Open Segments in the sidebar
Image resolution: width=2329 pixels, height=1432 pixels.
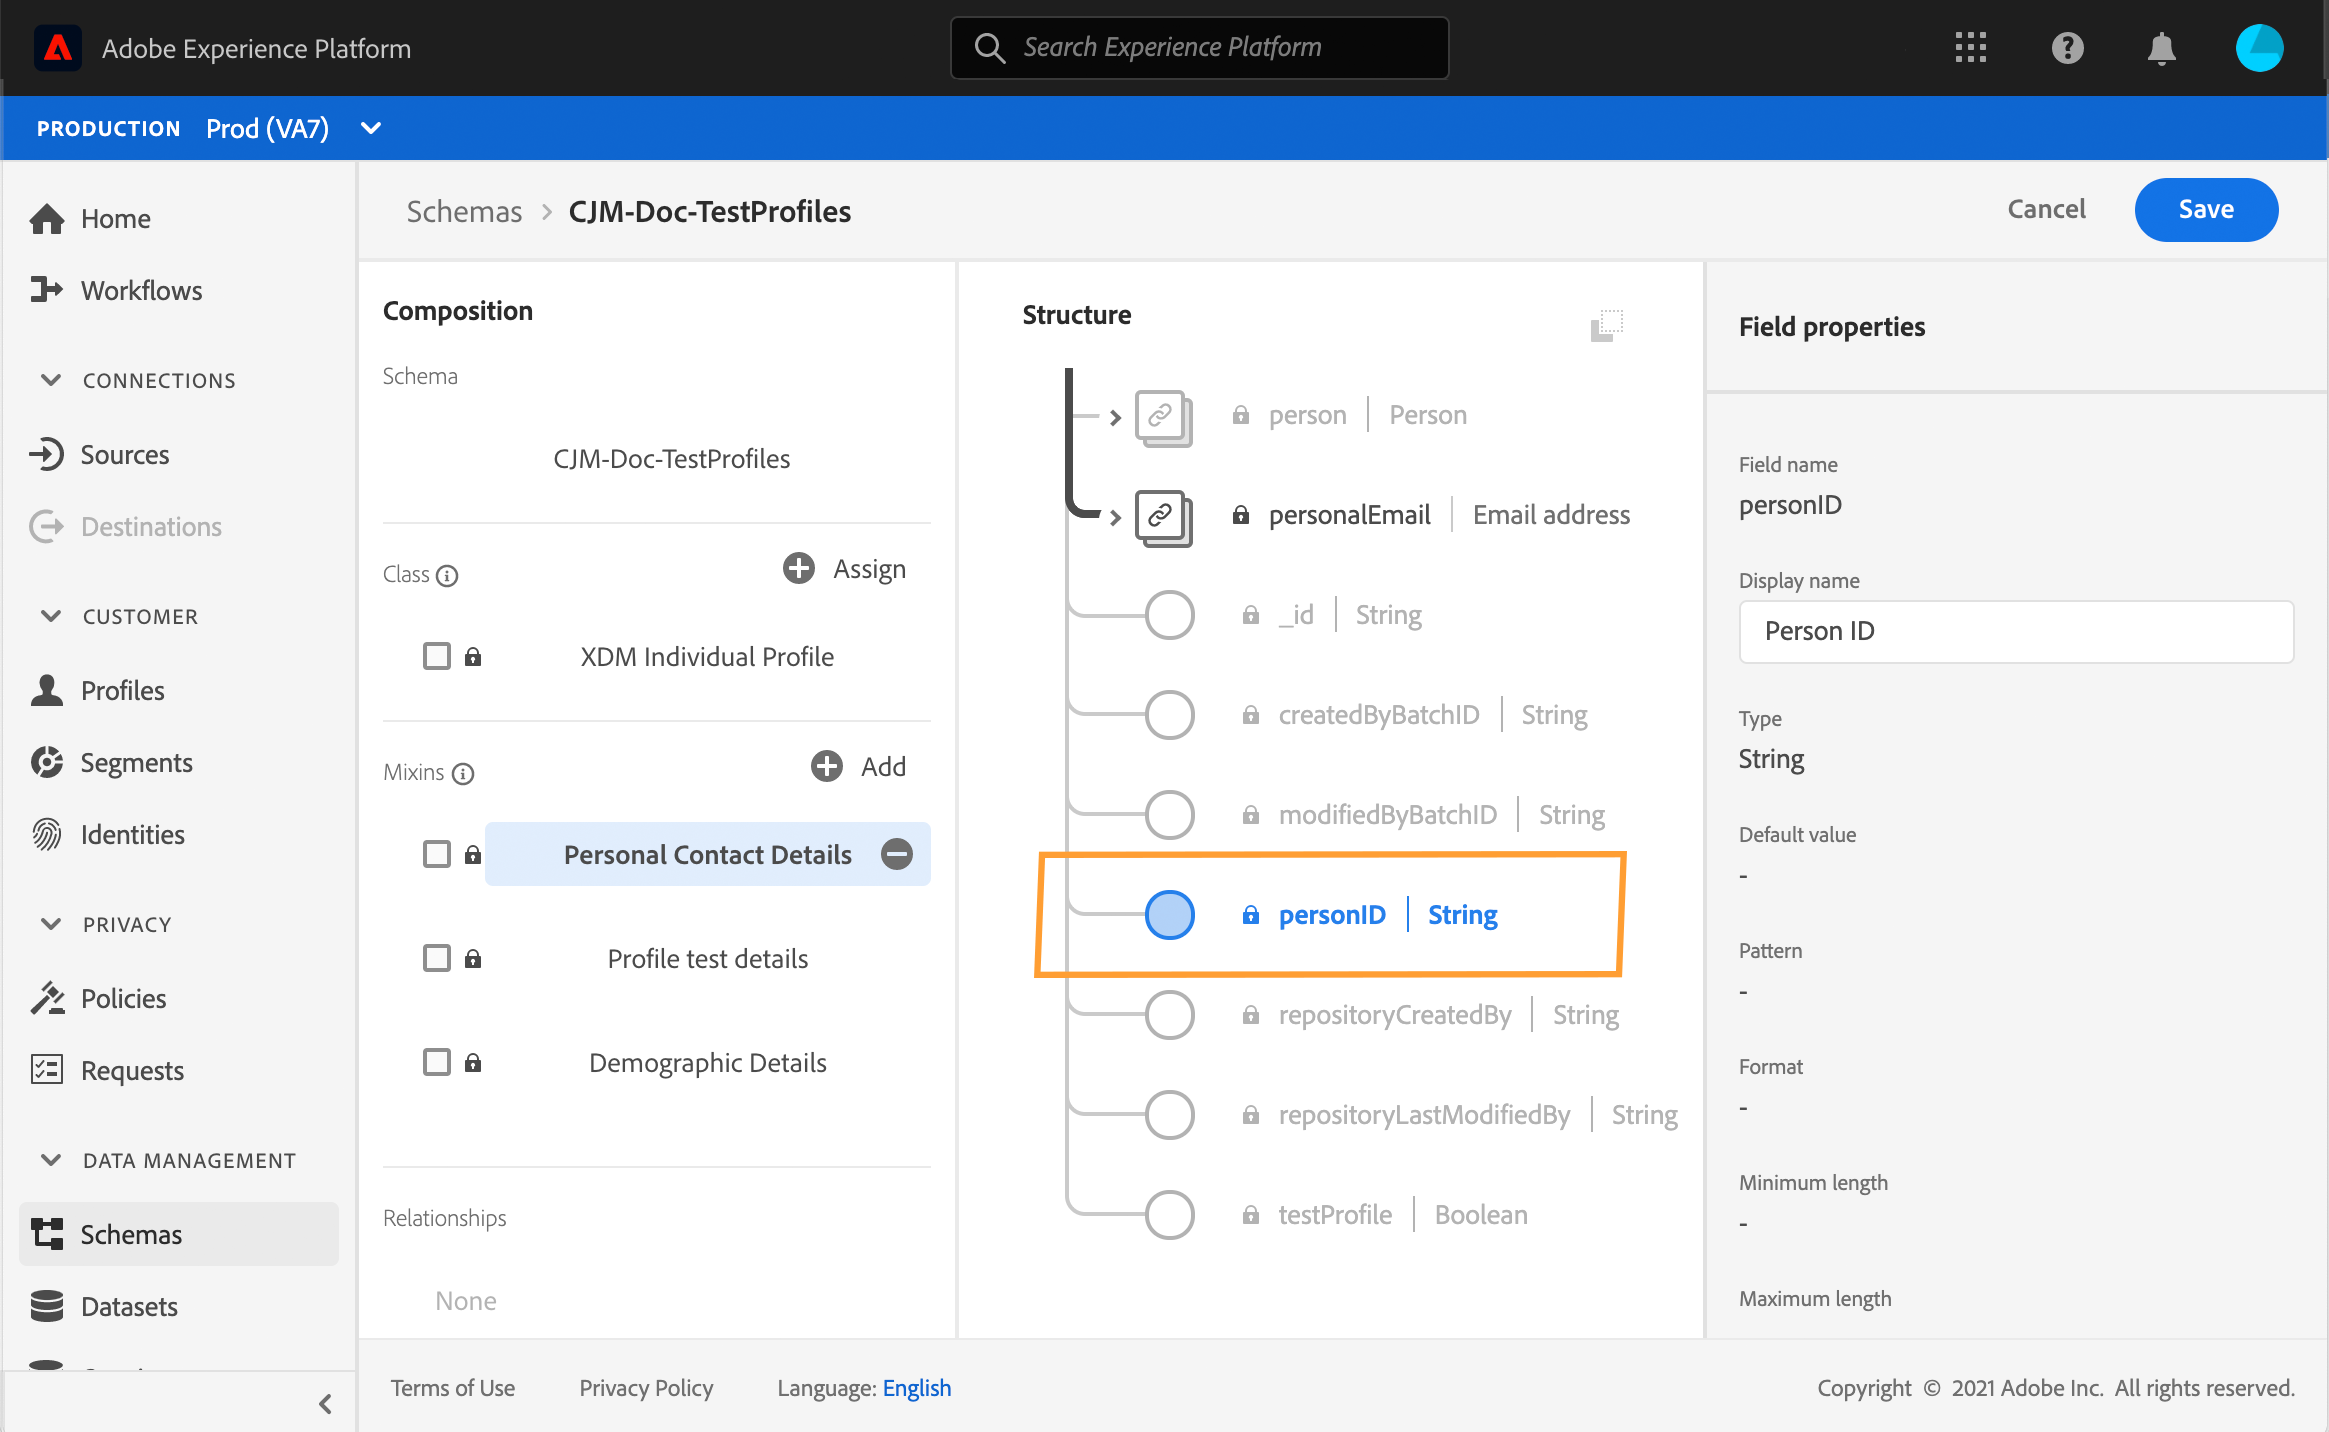136,763
